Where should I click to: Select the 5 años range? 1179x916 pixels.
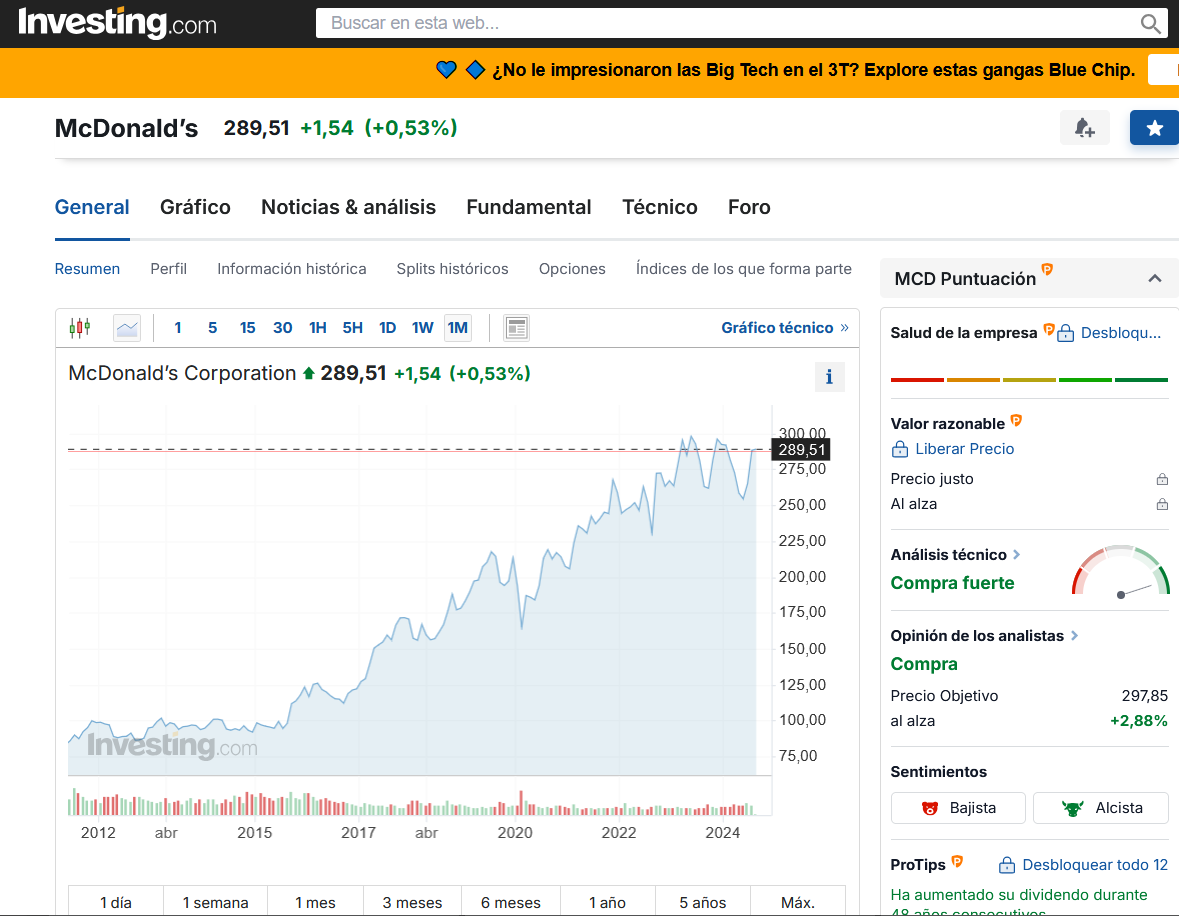[703, 902]
